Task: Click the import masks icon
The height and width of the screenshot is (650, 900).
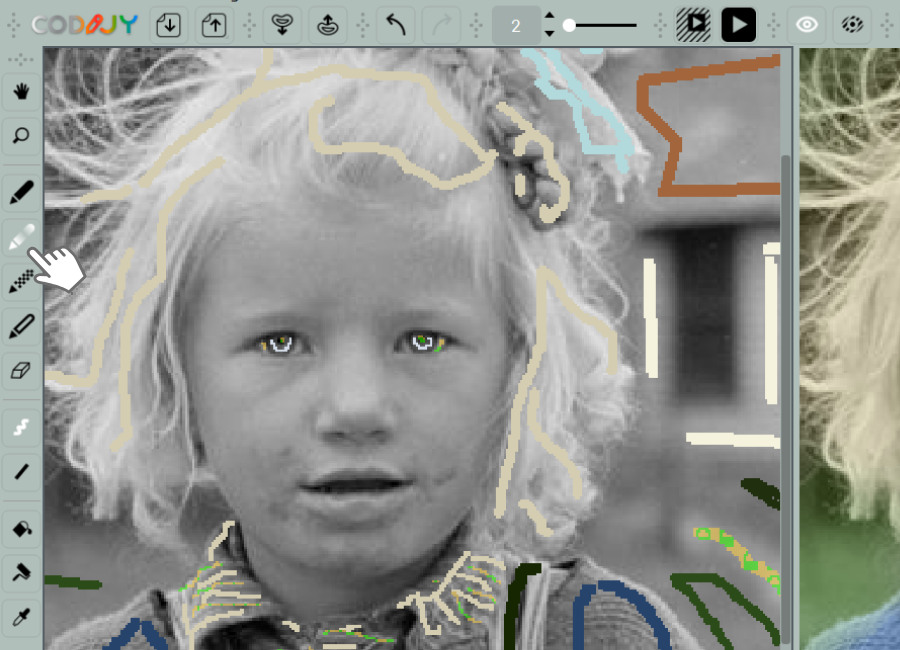Action: tap(282, 25)
